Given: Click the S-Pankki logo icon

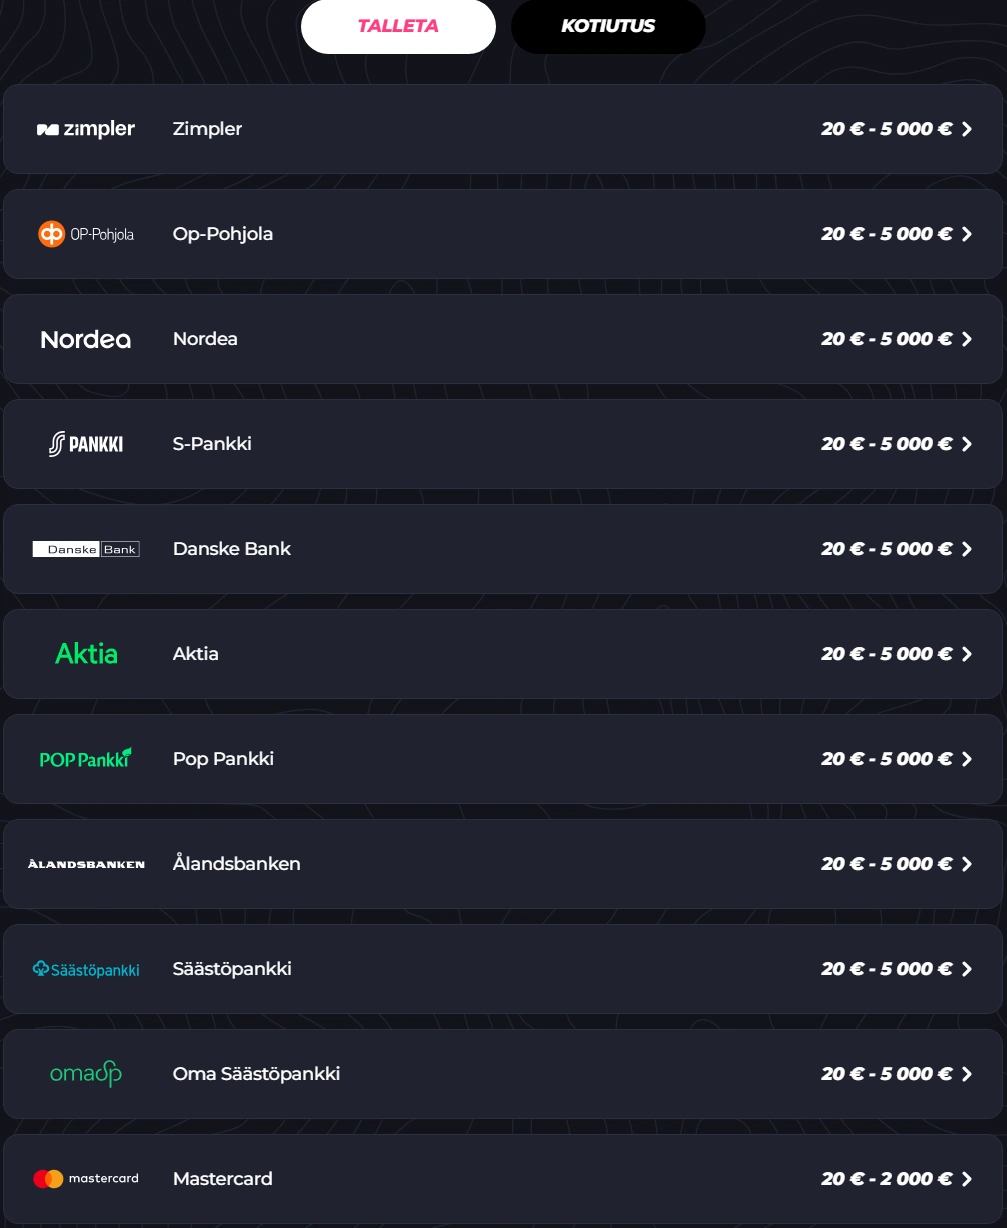Looking at the screenshot, I should pyautogui.click(x=86, y=444).
